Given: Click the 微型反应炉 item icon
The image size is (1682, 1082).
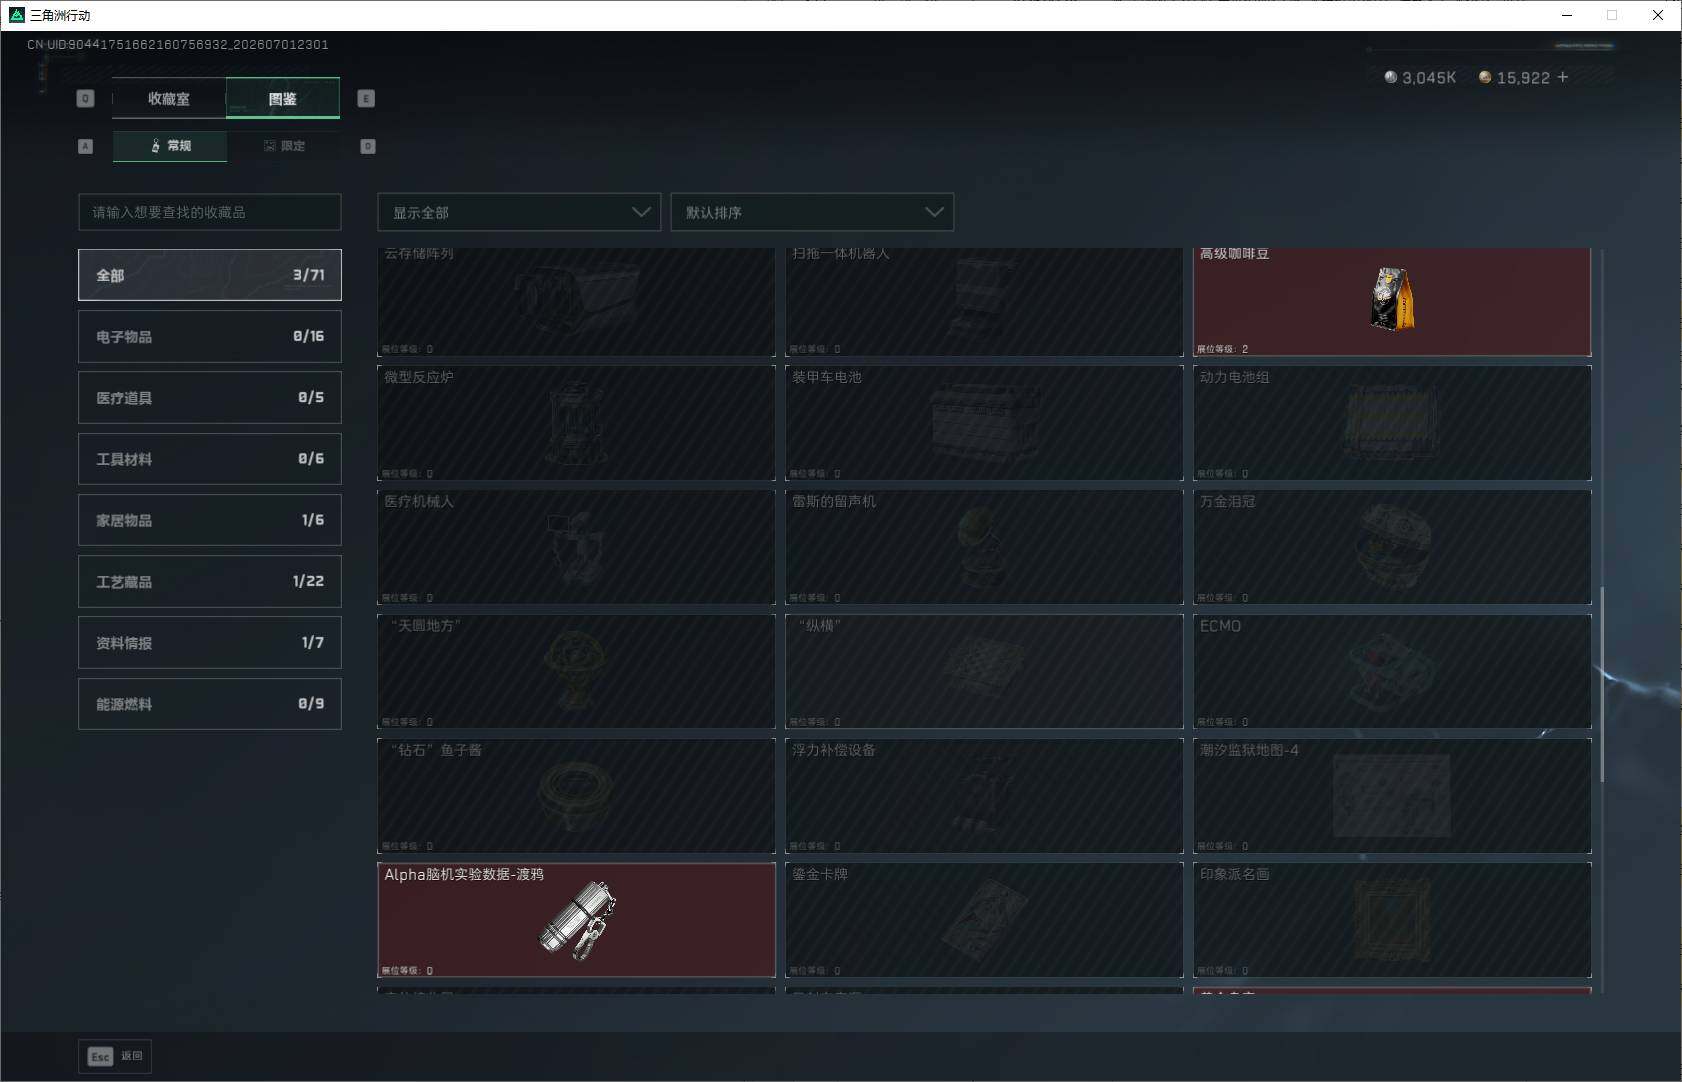Looking at the screenshot, I should 576,424.
